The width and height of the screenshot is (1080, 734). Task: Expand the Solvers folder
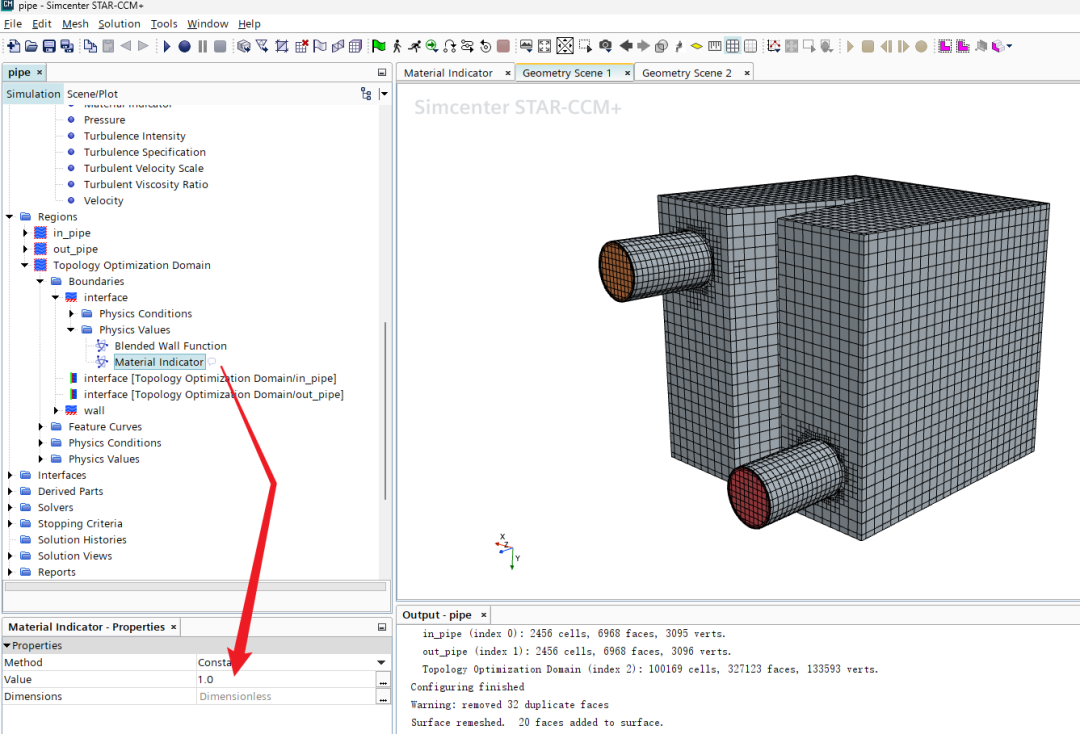coord(10,507)
